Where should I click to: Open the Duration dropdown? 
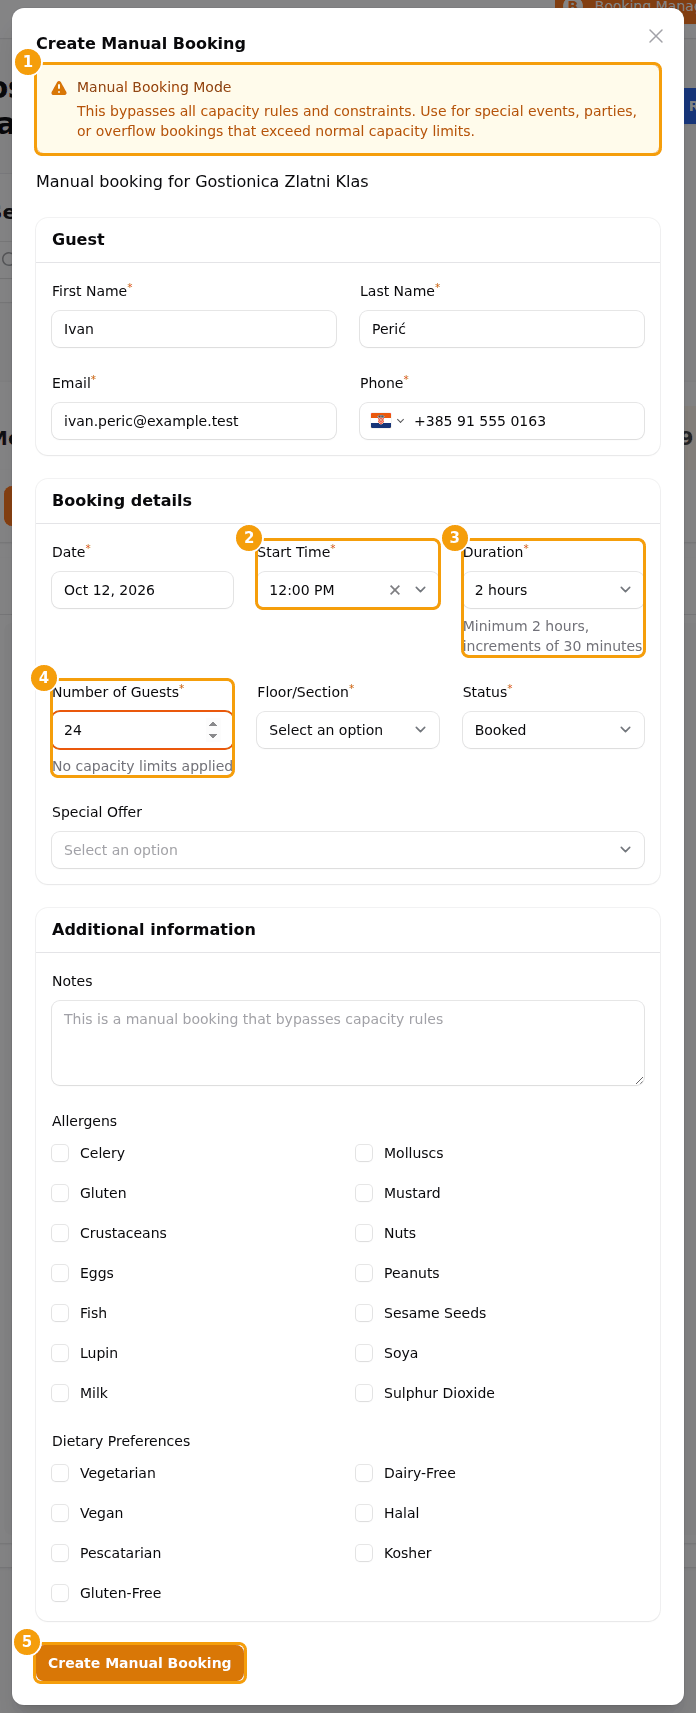[x=553, y=590]
